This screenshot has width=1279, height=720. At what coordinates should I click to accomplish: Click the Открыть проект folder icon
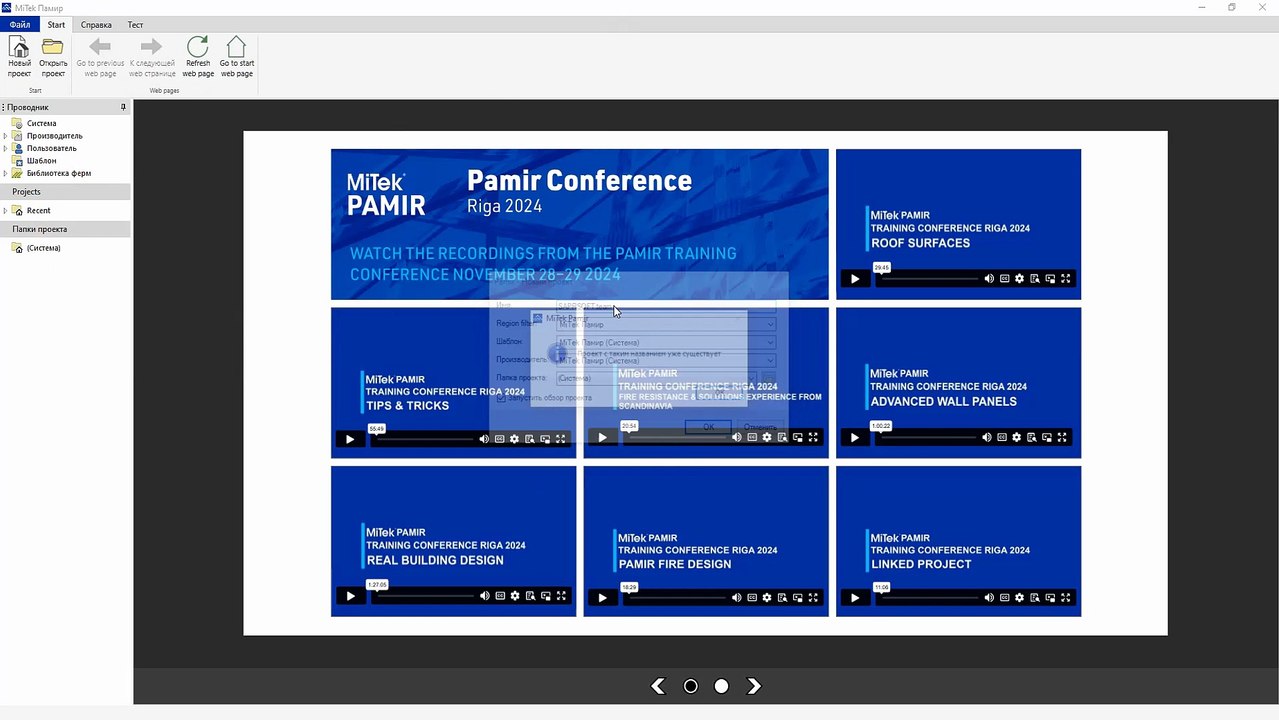[x=53, y=48]
